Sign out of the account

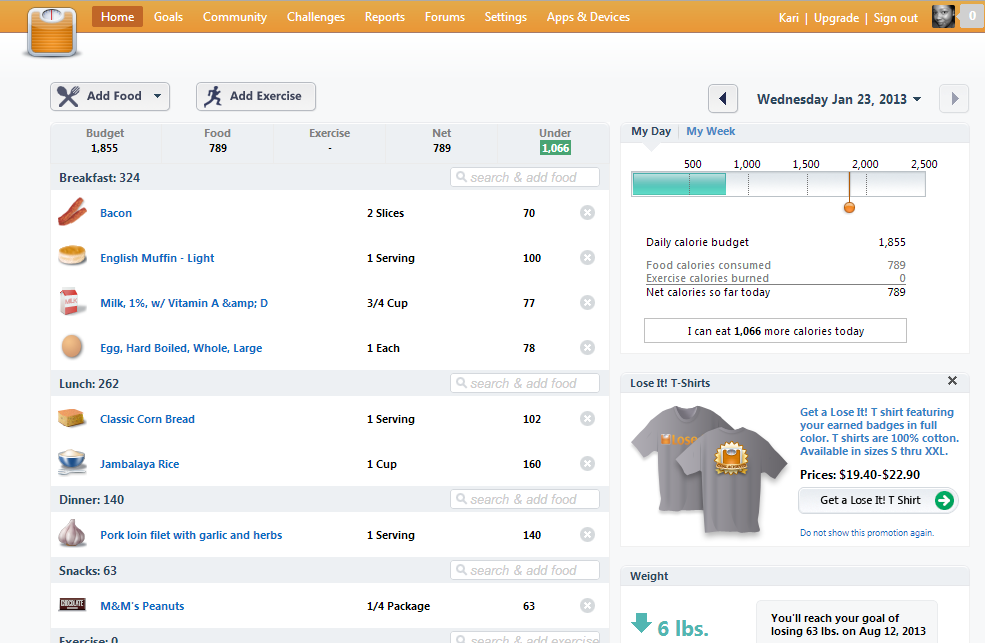[x=895, y=18]
